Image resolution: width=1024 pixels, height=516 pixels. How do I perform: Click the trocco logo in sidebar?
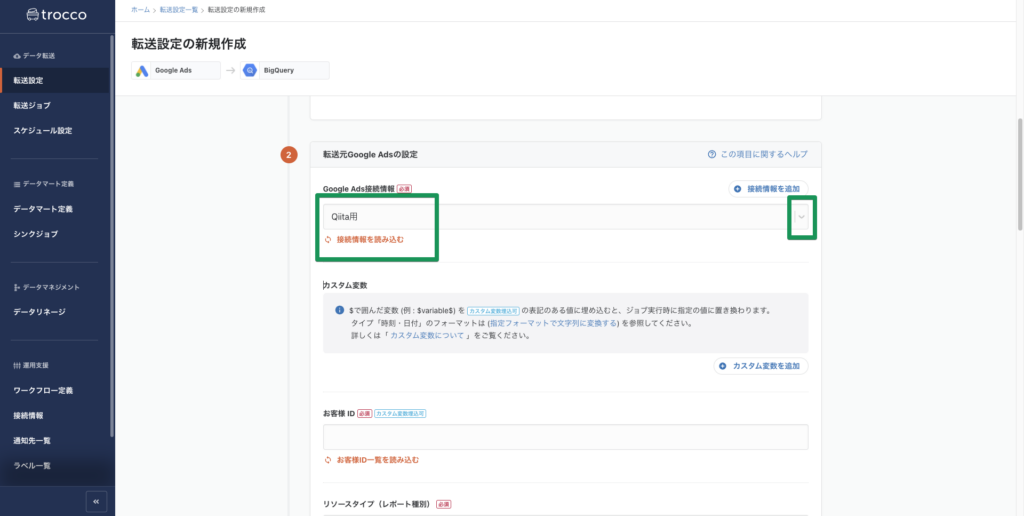coord(56,15)
